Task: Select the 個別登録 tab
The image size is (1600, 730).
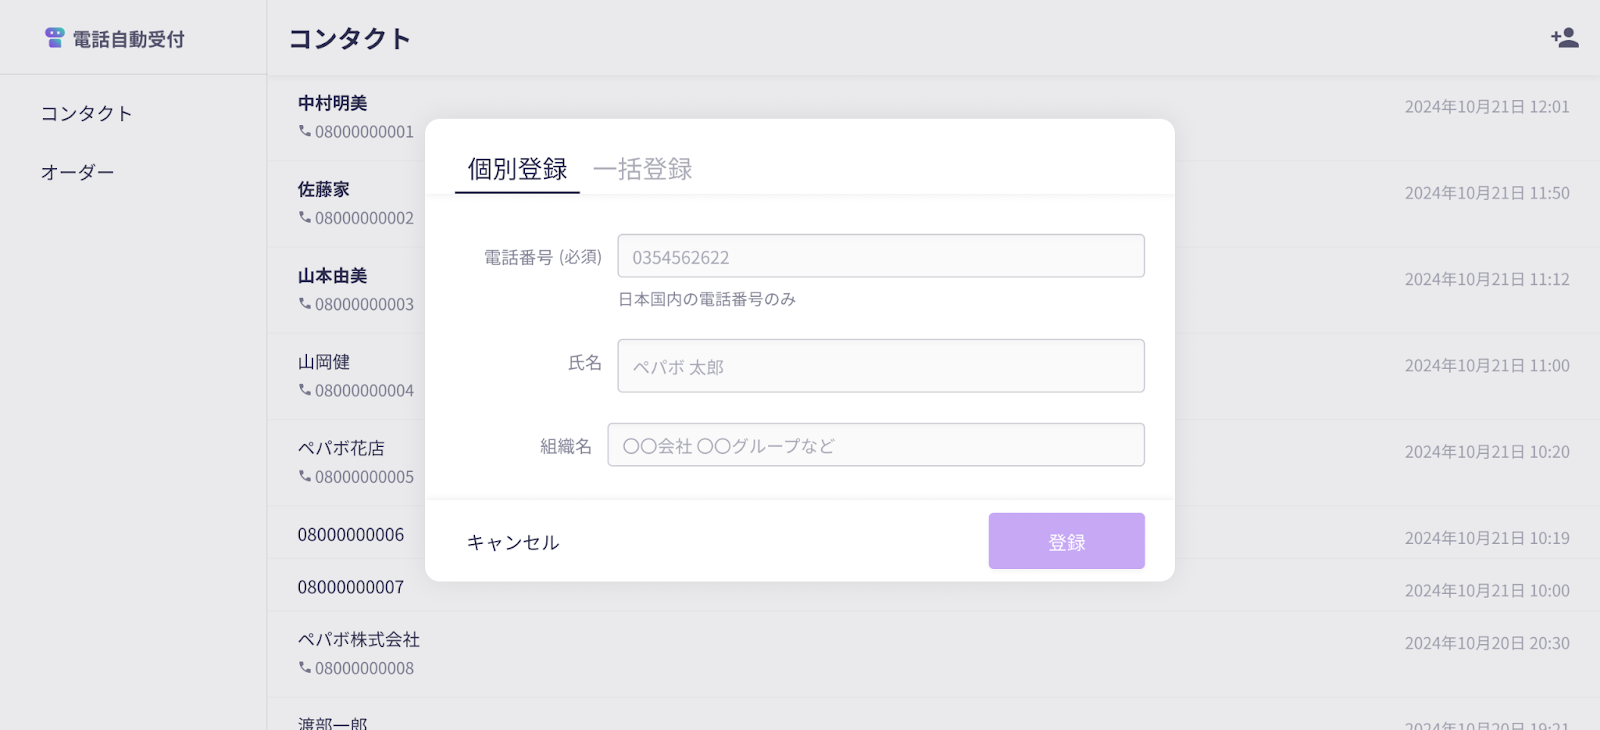Action: (x=517, y=169)
